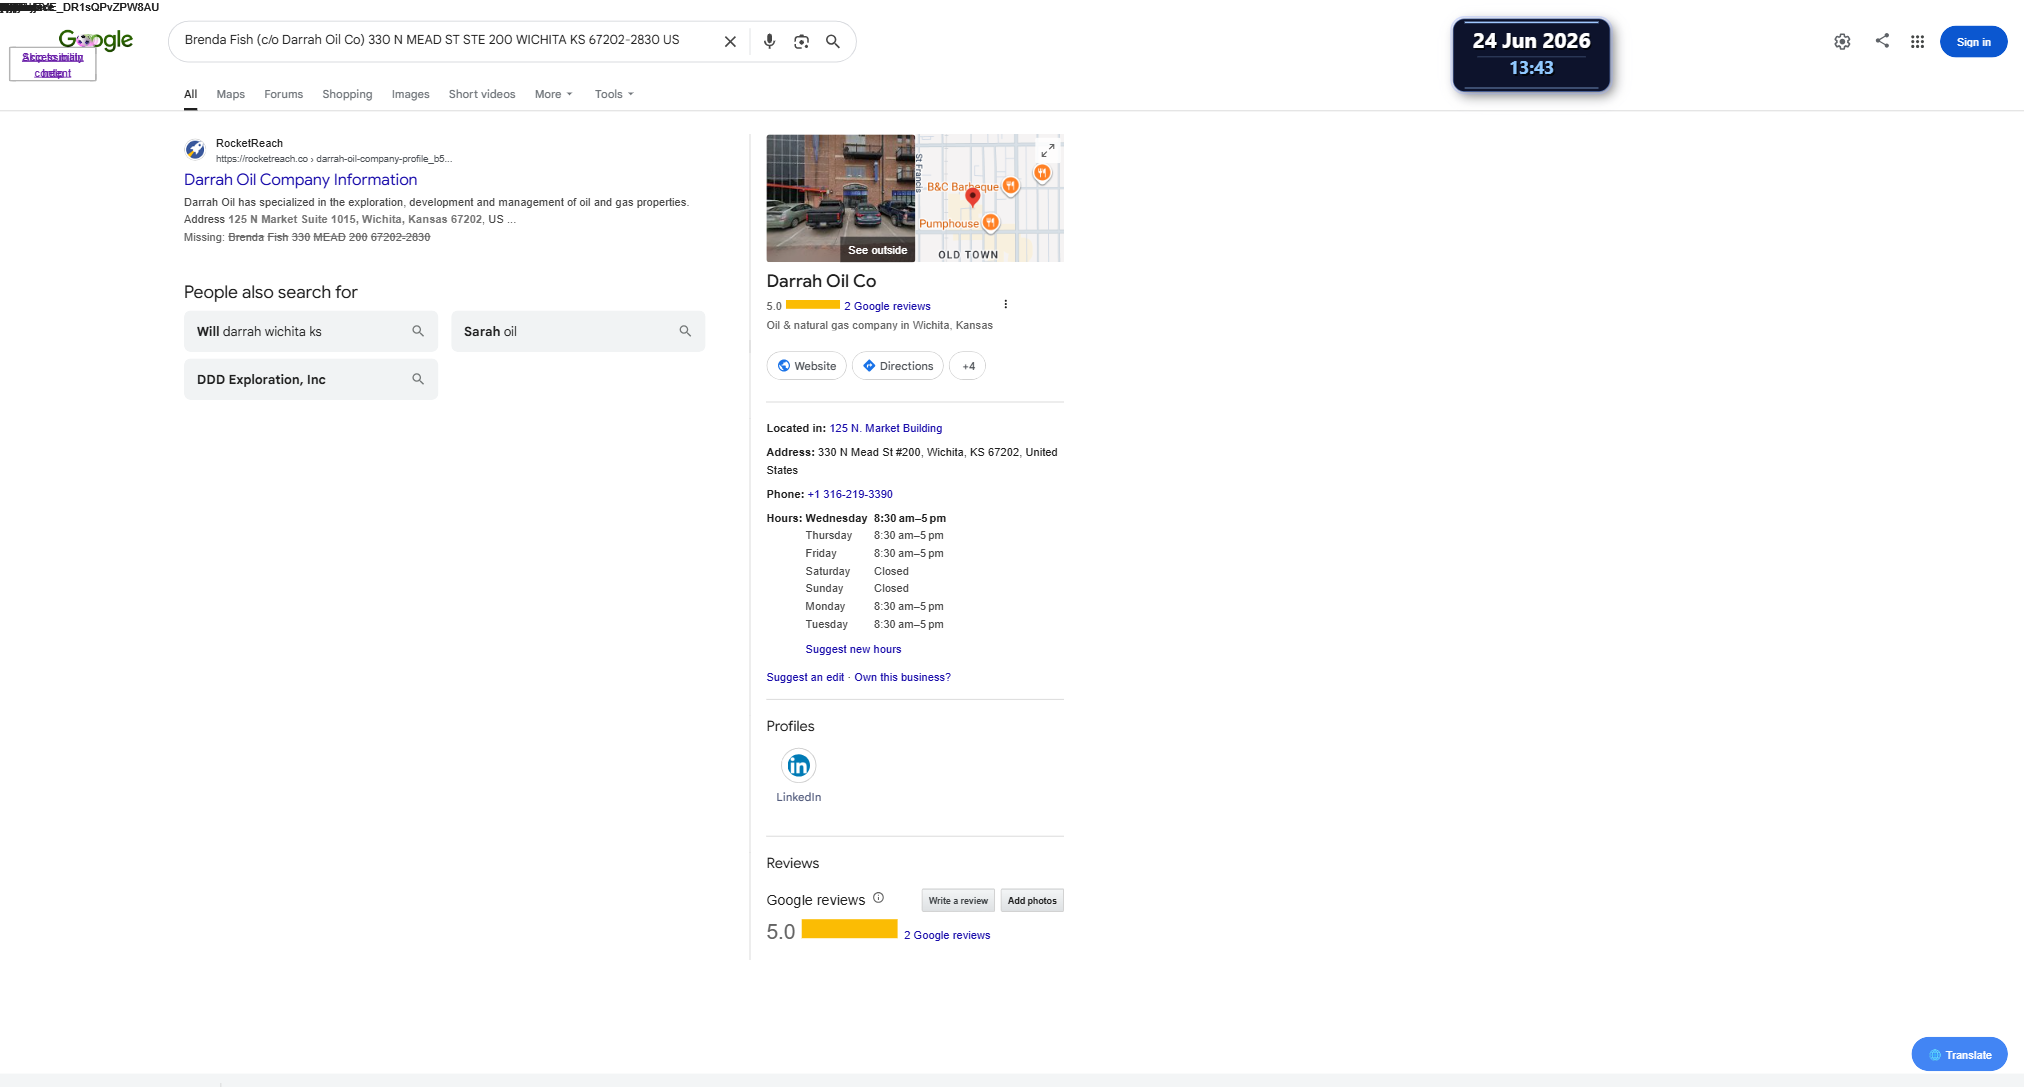Click the info icon next to Google reviews
Screen dimensions: 2036x1087
tap(878, 898)
